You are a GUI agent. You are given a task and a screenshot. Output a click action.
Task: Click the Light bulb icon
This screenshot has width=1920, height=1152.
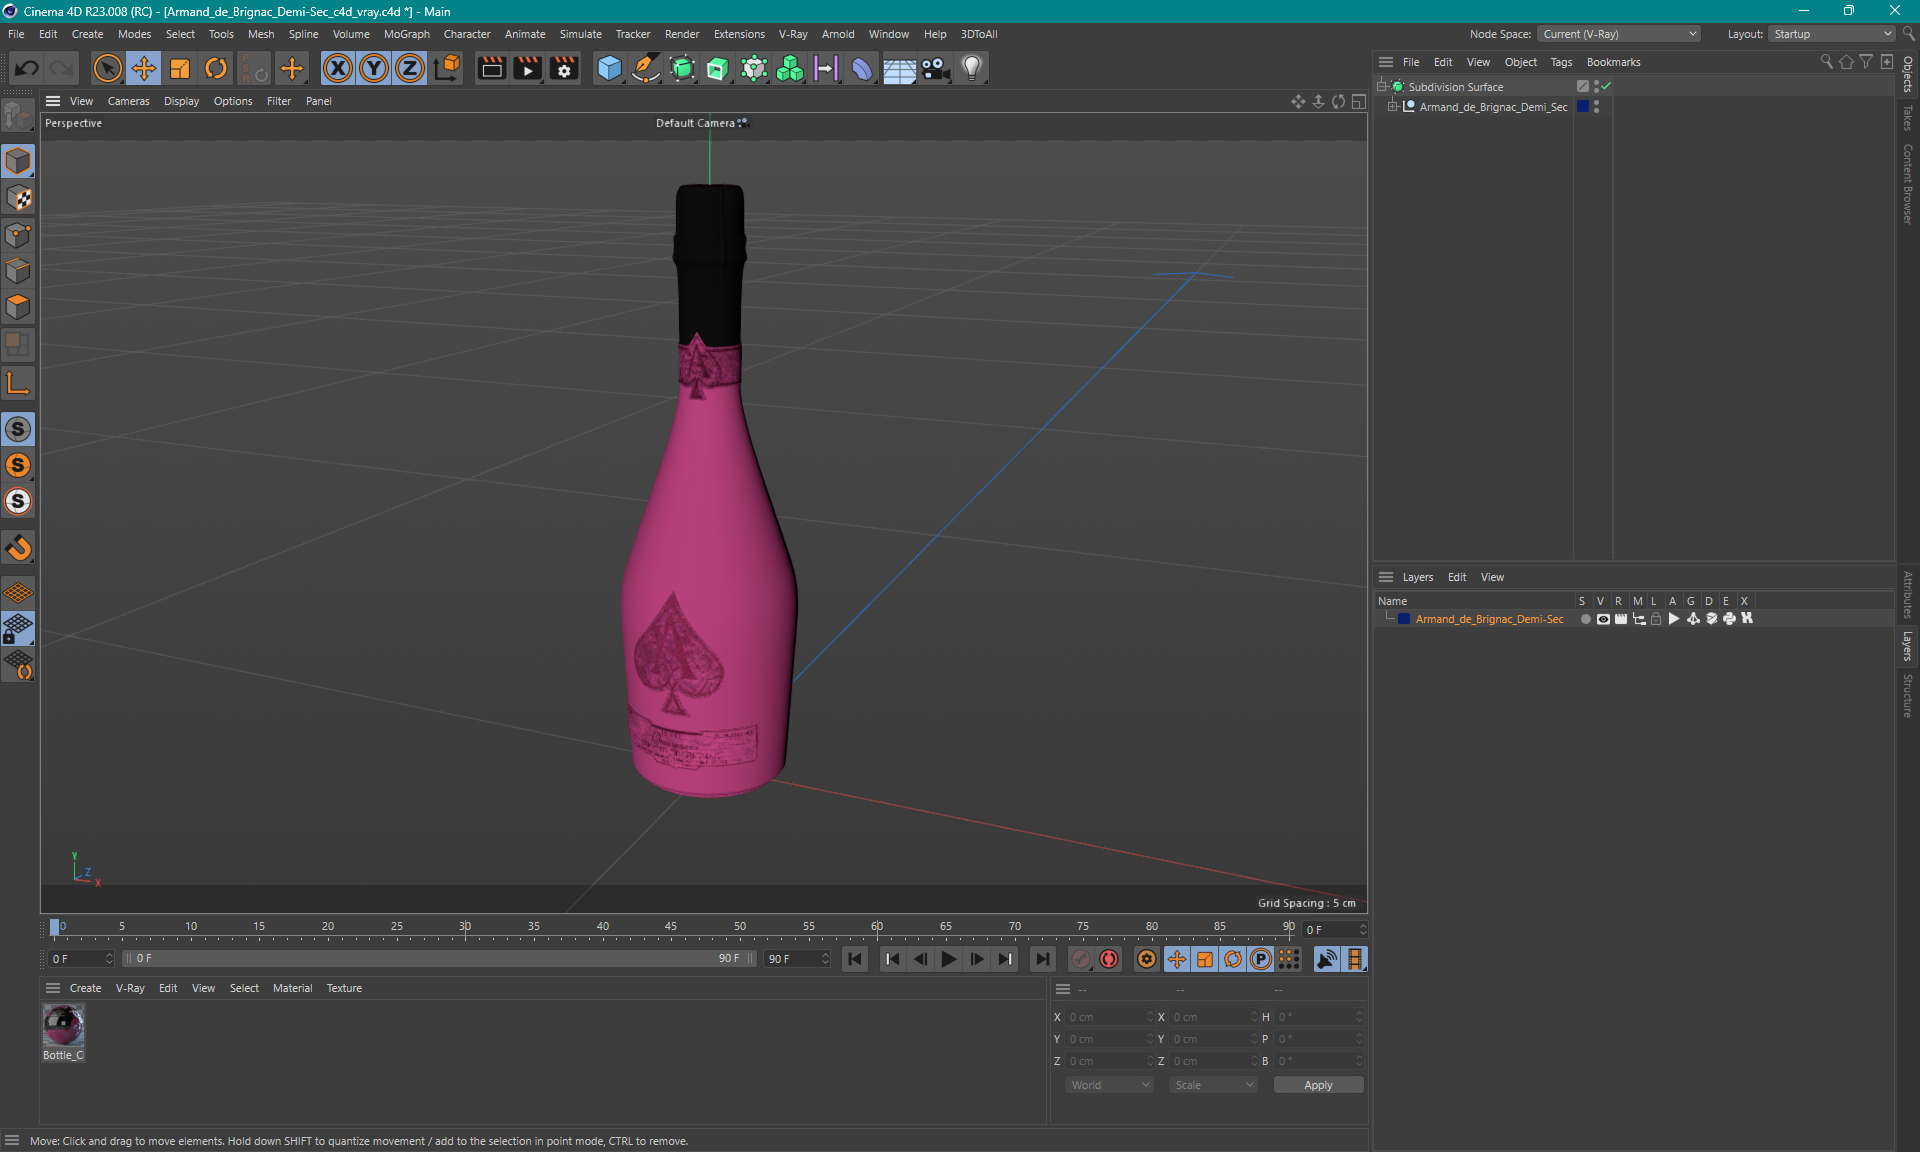(x=972, y=68)
